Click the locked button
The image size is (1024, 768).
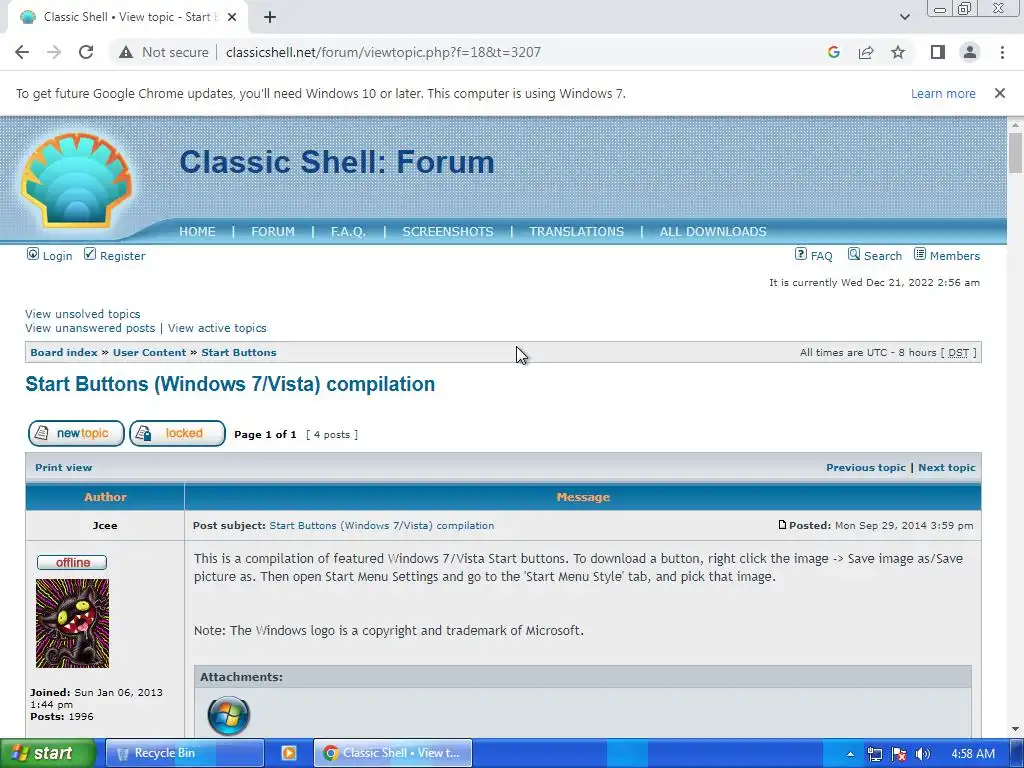tap(178, 434)
